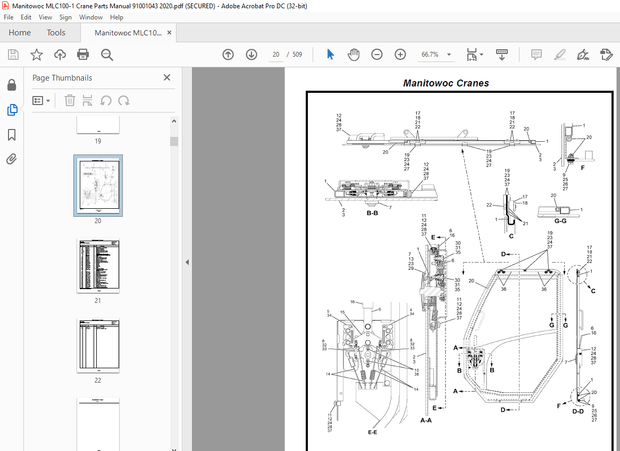Click the scrolling mode keyboard icon
The height and width of the screenshot is (451, 620).
(x=502, y=55)
